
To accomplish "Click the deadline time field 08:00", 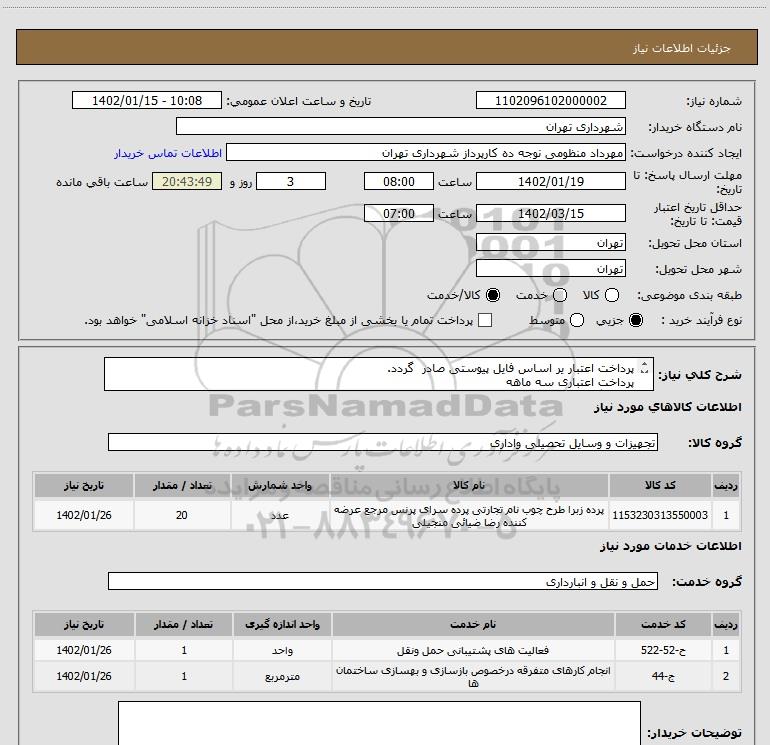I will click(399, 181).
